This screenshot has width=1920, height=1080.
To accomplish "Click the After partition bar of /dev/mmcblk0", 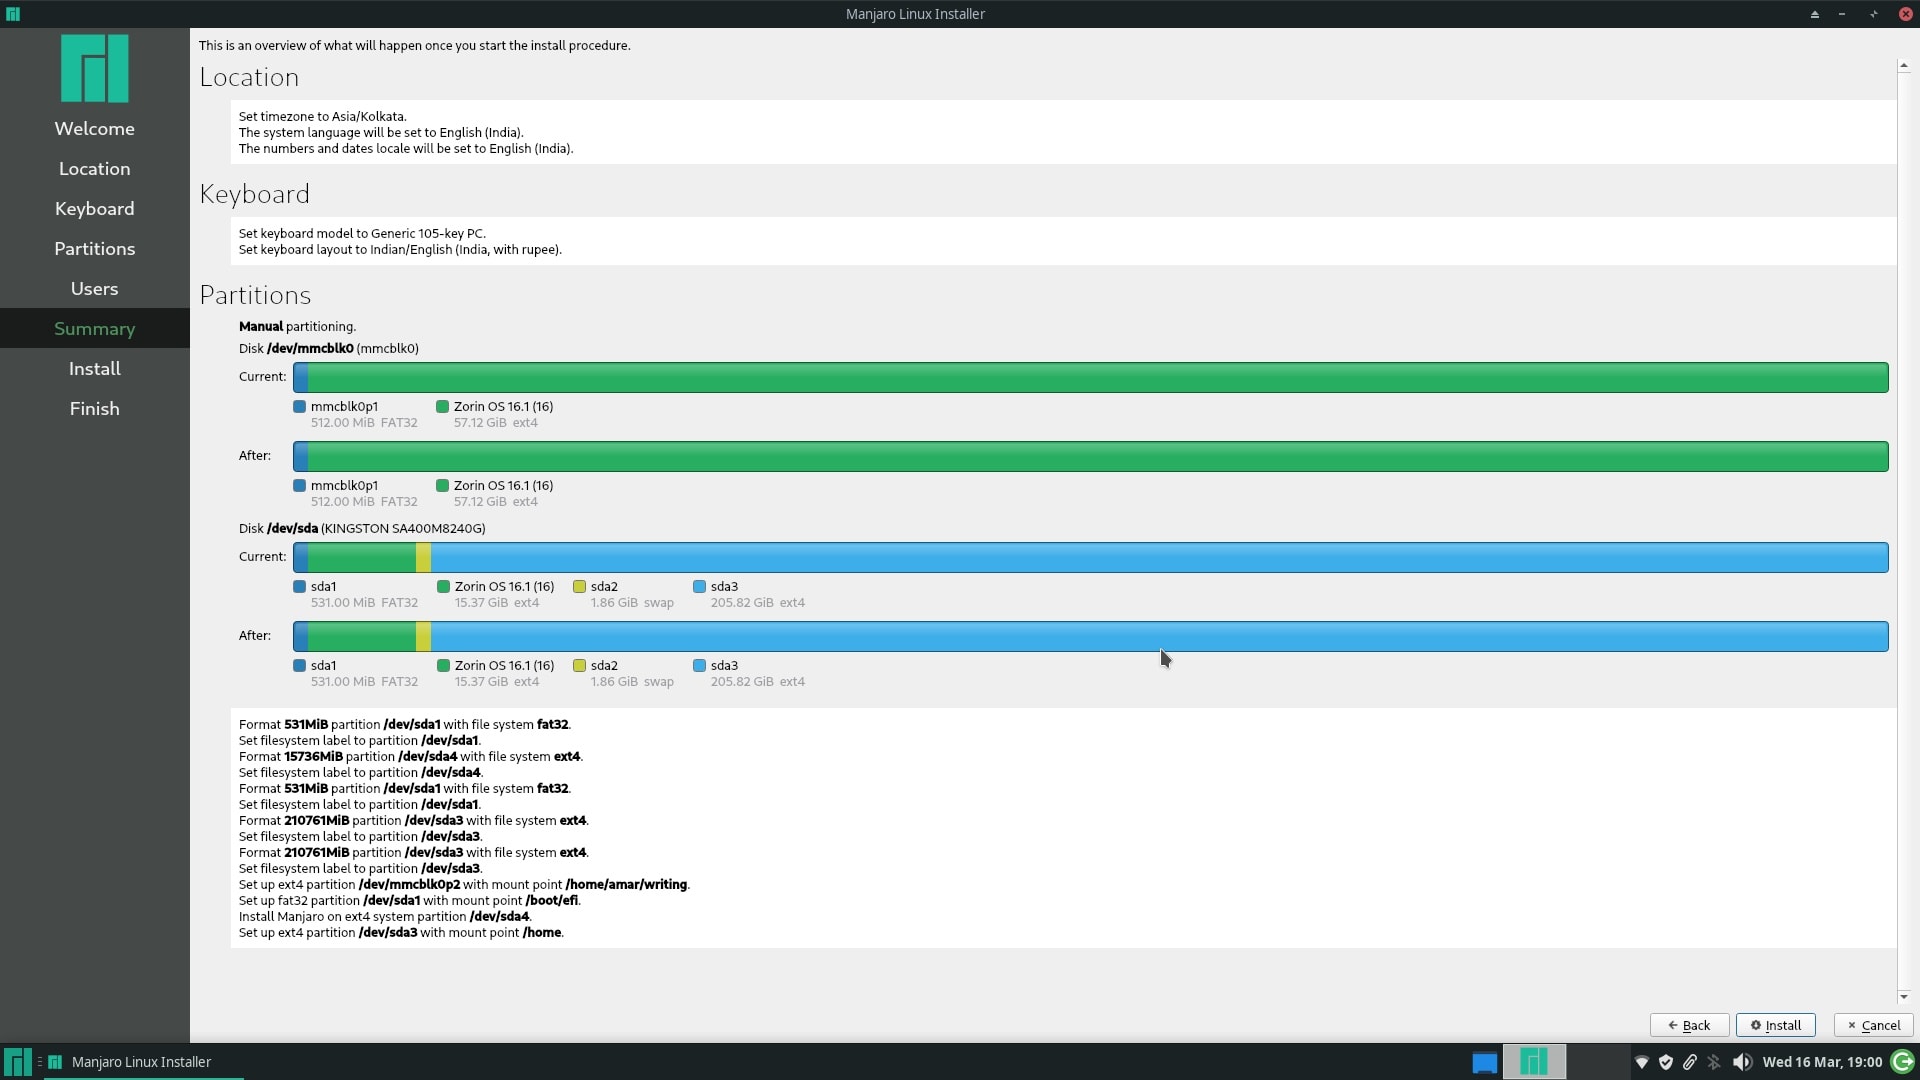I will click(x=1090, y=456).
